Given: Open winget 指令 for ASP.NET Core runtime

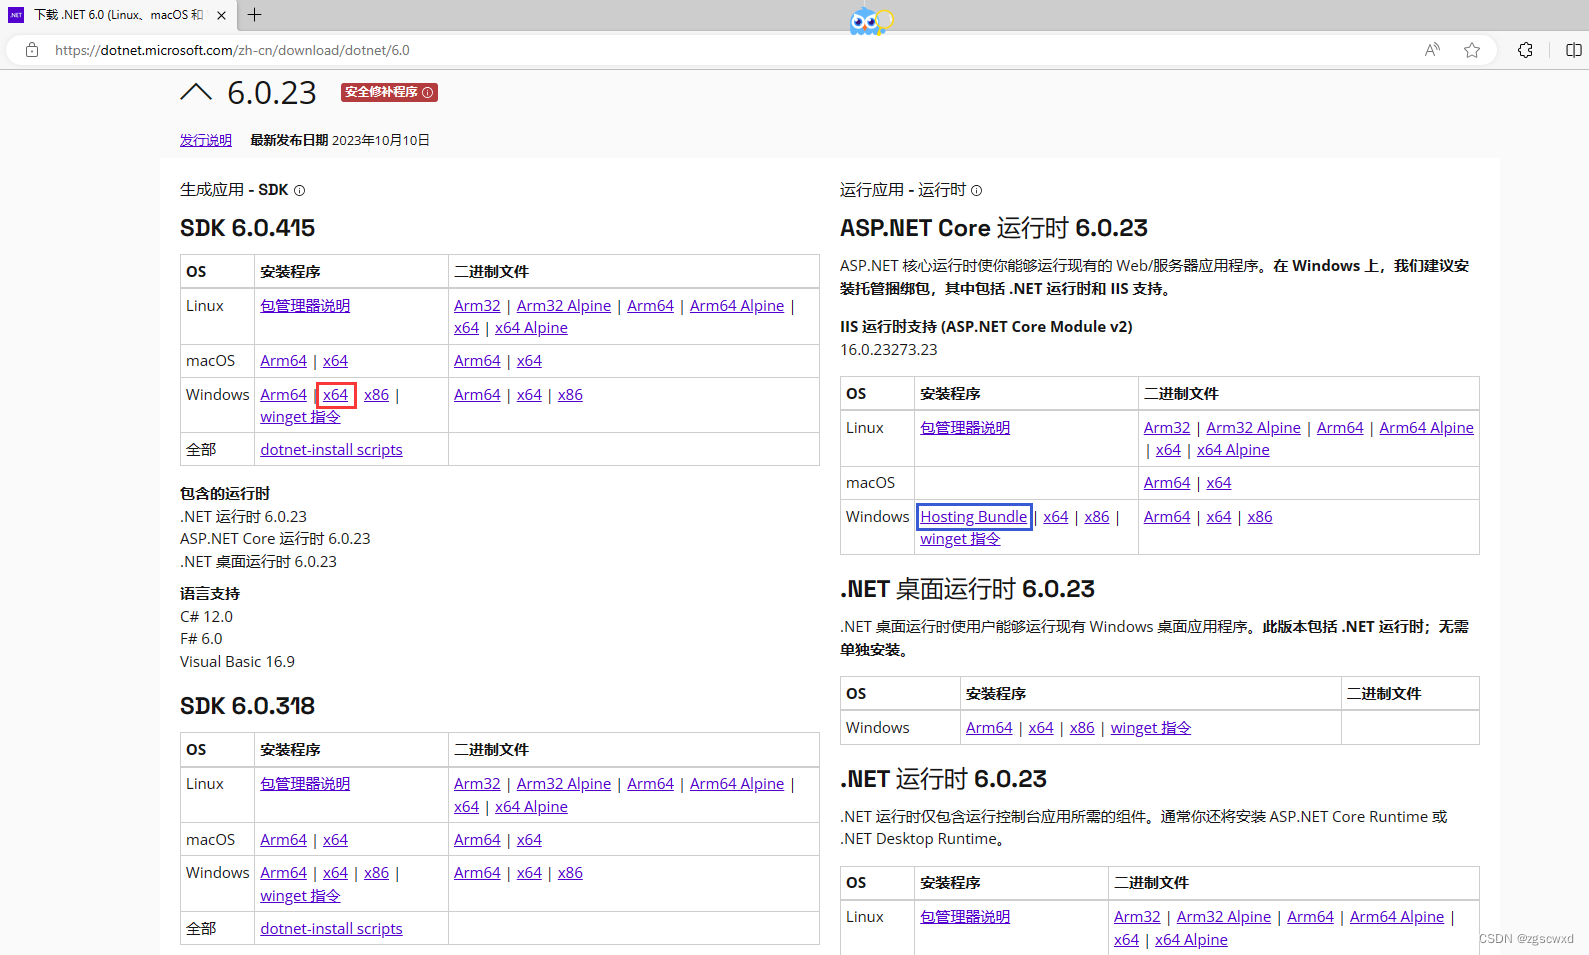Looking at the screenshot, I should (x=961, y=539).
